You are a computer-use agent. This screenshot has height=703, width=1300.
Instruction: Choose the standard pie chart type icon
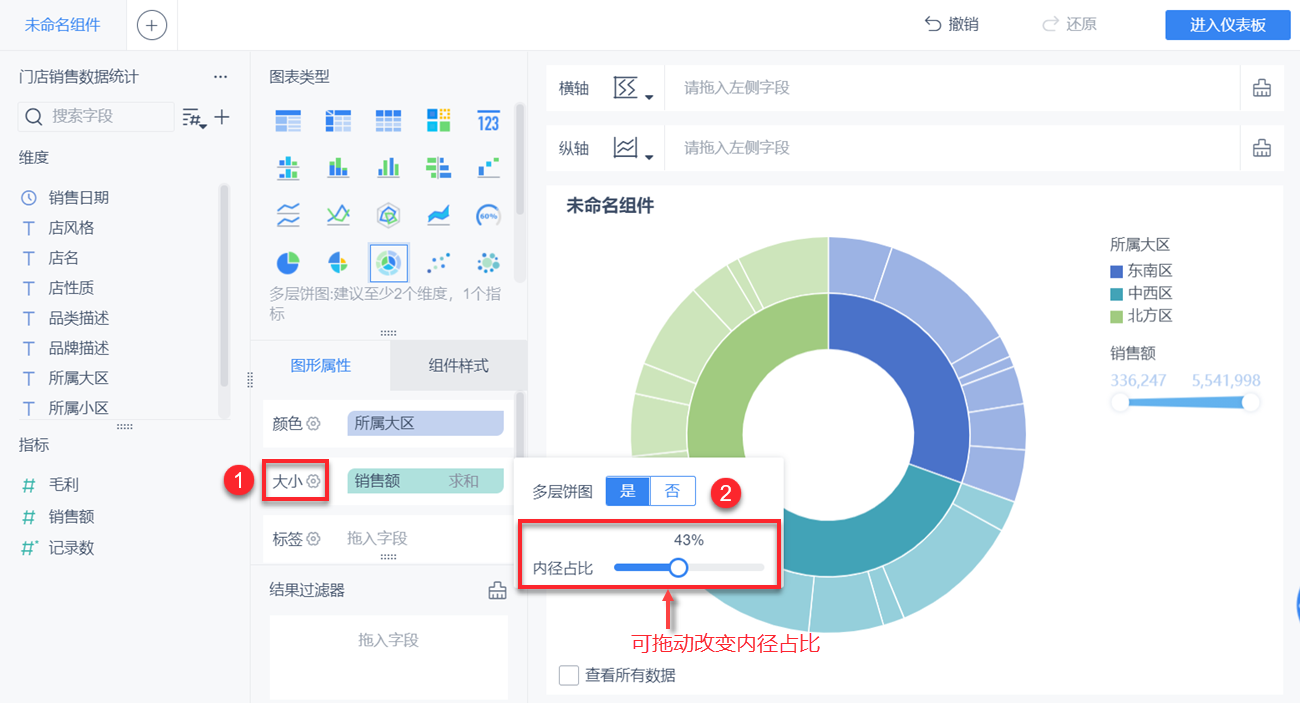pos(288,262)
